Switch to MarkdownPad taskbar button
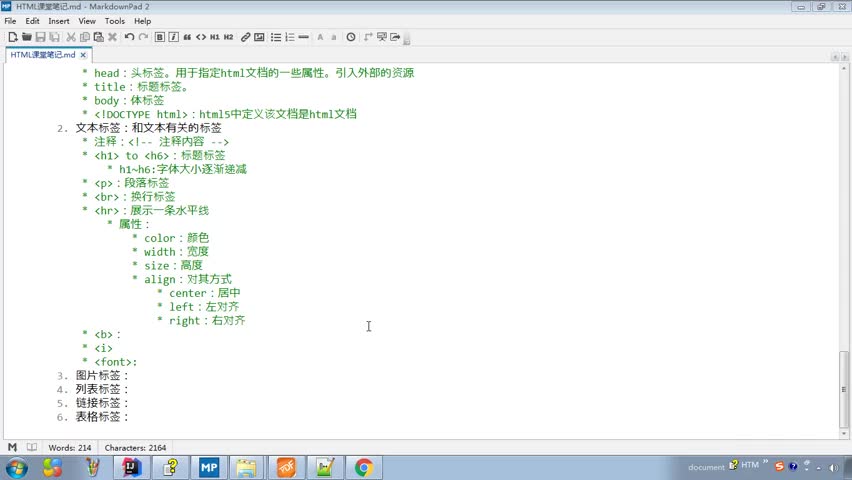The image size is (852, 480). coord(209,467)
